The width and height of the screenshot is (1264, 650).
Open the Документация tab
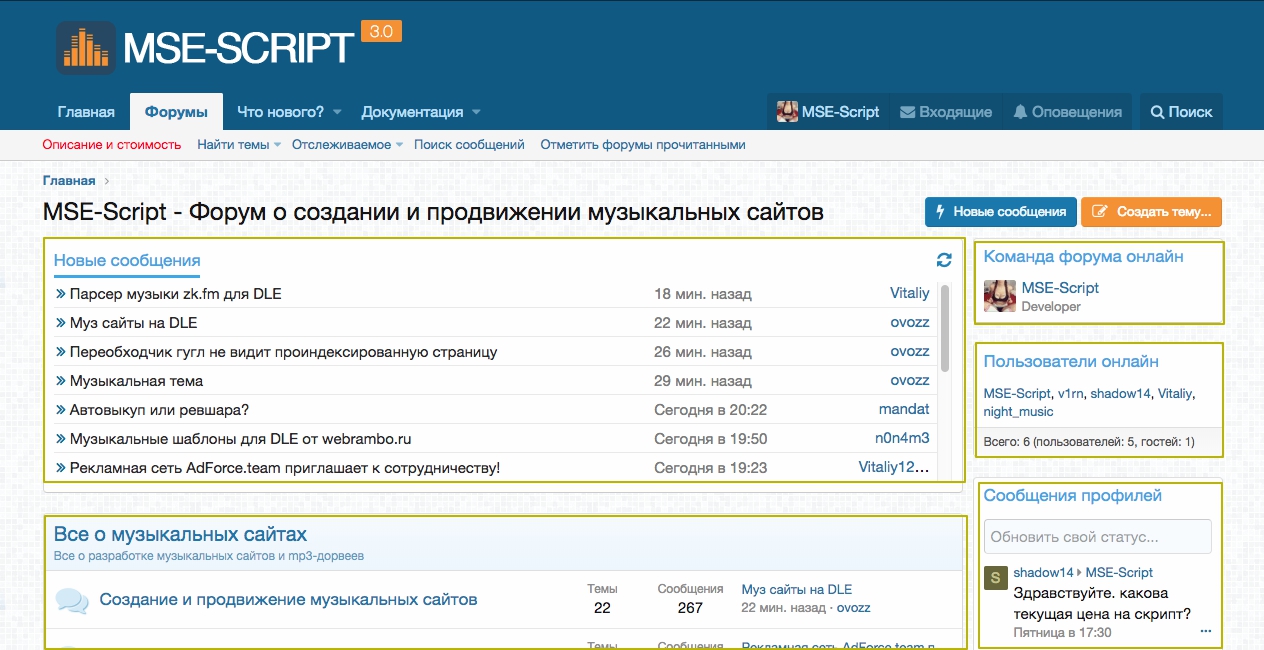(x=412, y=112)
